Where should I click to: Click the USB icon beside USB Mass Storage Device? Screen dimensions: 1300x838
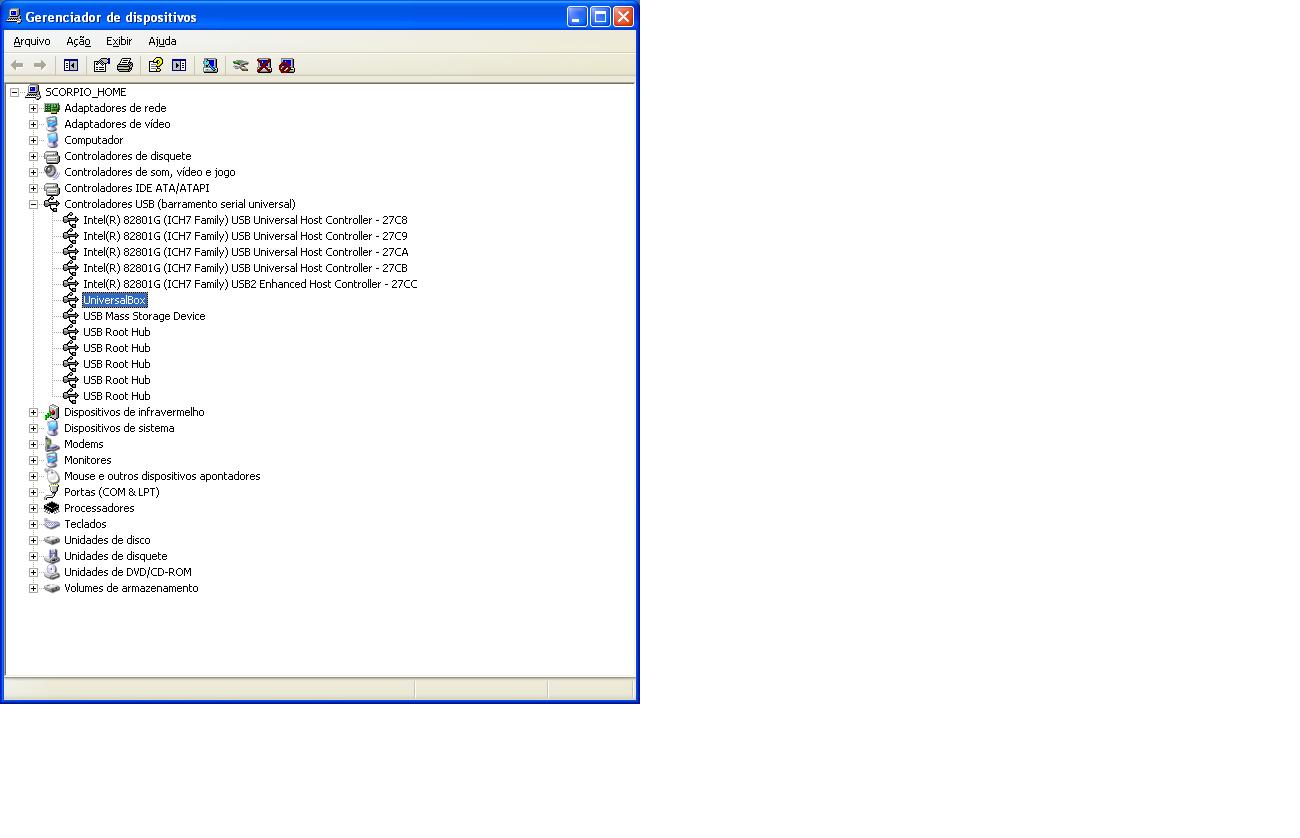71,316
